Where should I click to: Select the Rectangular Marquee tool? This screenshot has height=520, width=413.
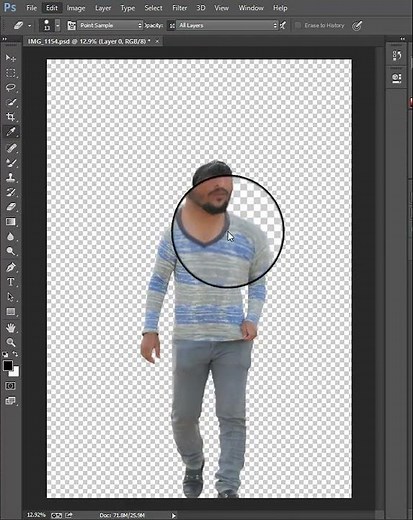tap(10, 73)
